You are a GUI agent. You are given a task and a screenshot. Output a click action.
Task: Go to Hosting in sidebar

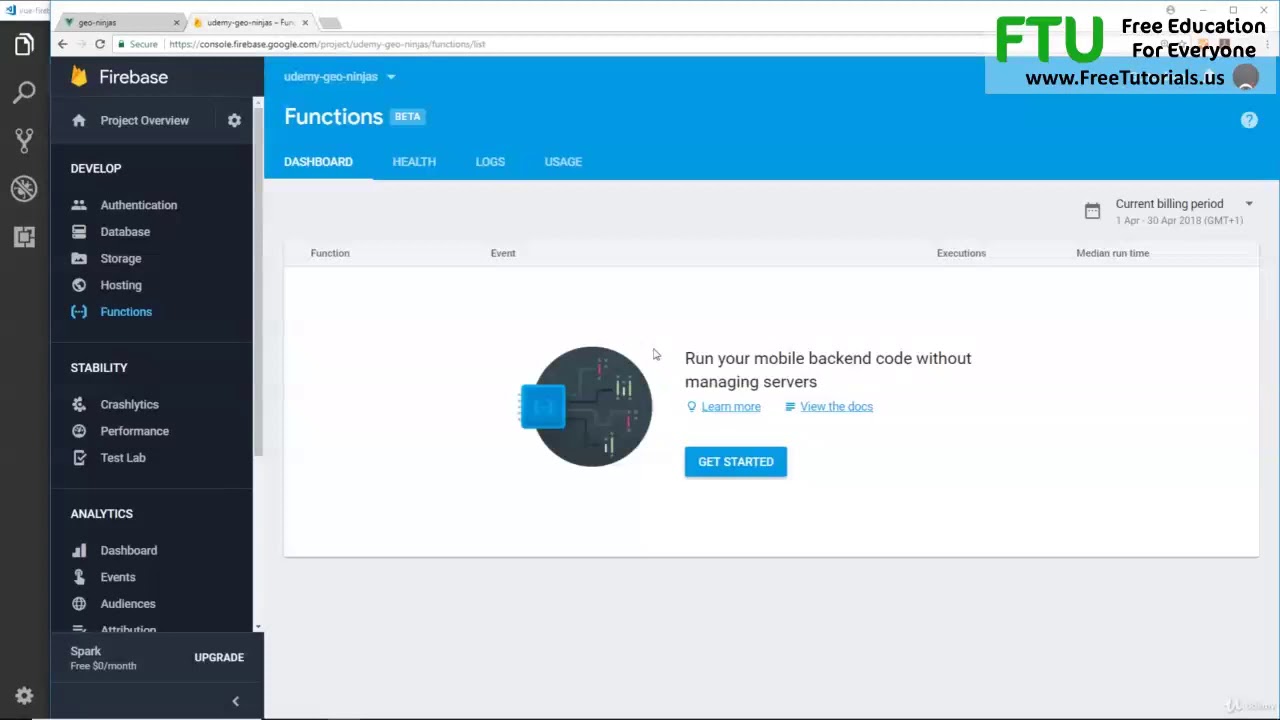[121, 285]
